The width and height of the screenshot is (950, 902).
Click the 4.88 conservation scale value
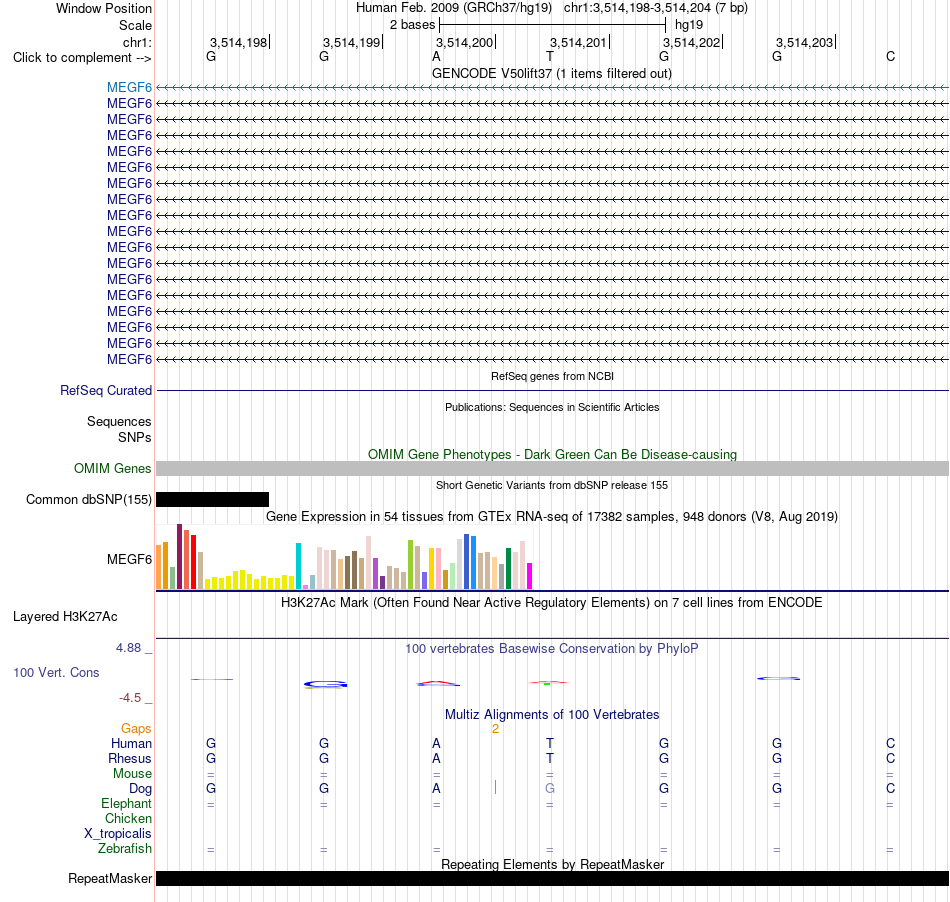[x=128, y=648]
